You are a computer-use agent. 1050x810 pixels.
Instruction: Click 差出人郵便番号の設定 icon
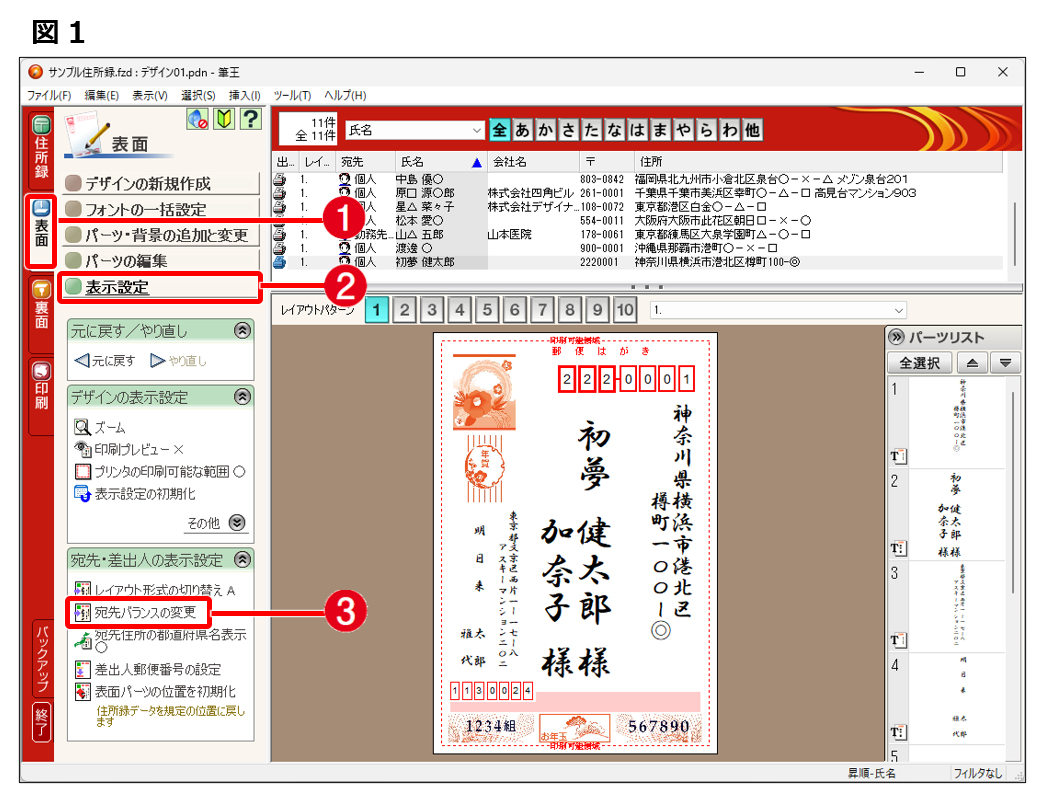coord(83,669)
